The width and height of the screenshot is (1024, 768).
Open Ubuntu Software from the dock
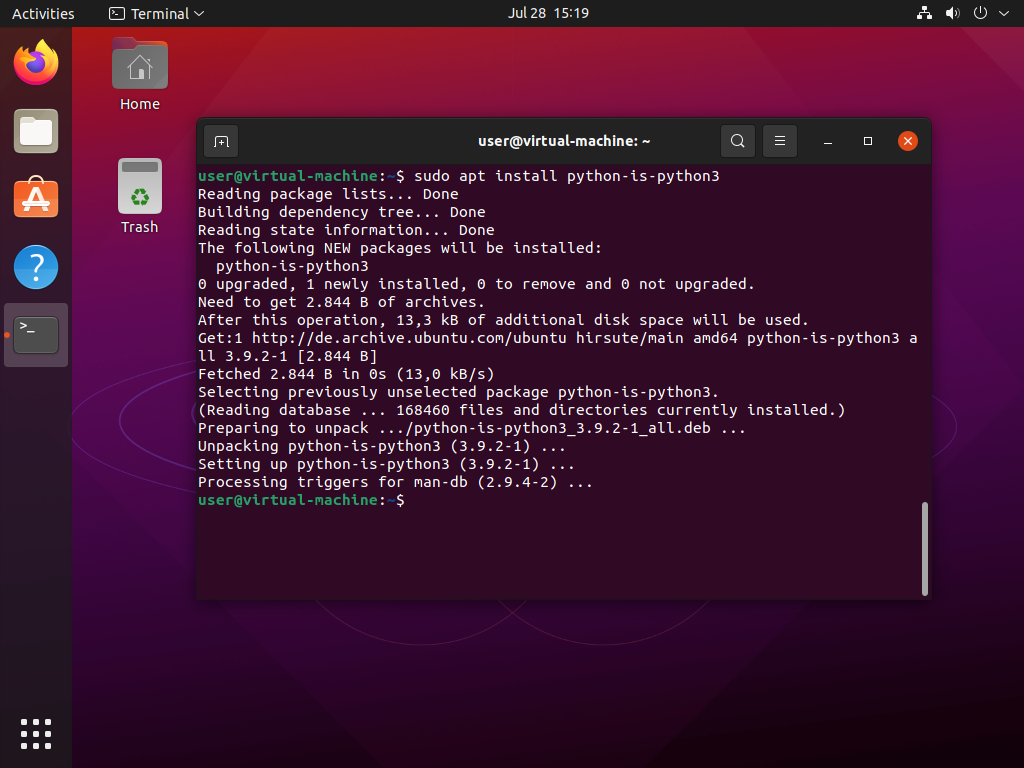click(x=36, y=199)
